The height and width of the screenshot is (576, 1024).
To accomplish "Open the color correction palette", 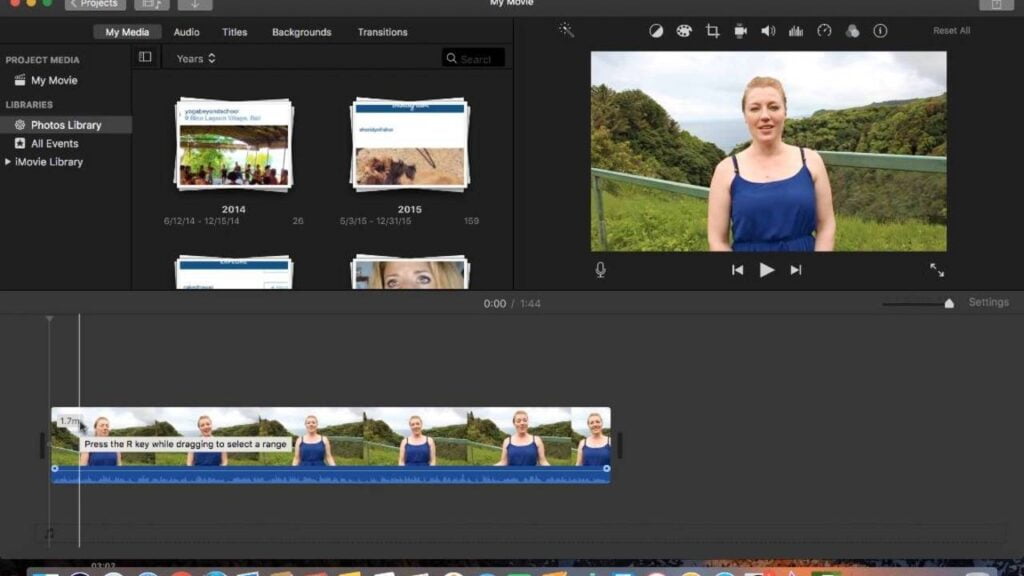I will (x=684, y=31).
